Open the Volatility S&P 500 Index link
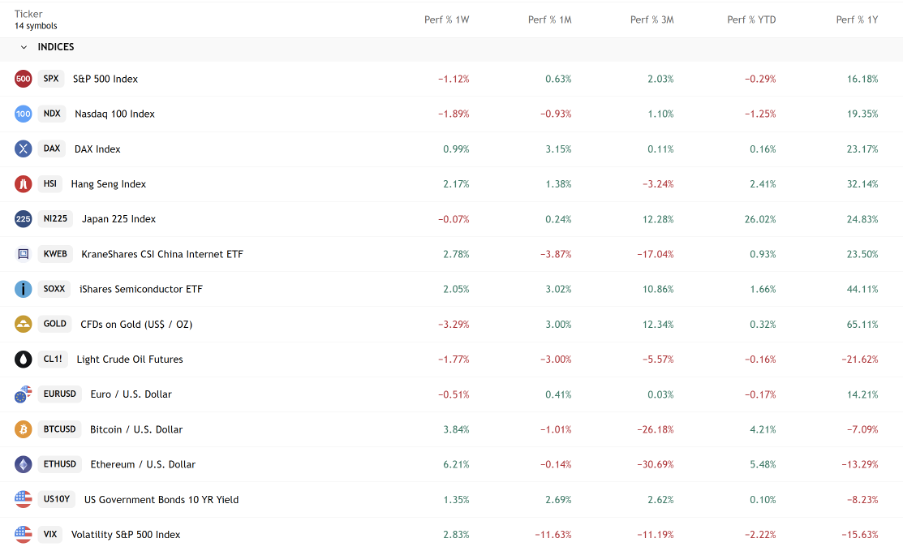Image resolution: width=904 pixels, height=548 pixels. click(x=125, y=535)
